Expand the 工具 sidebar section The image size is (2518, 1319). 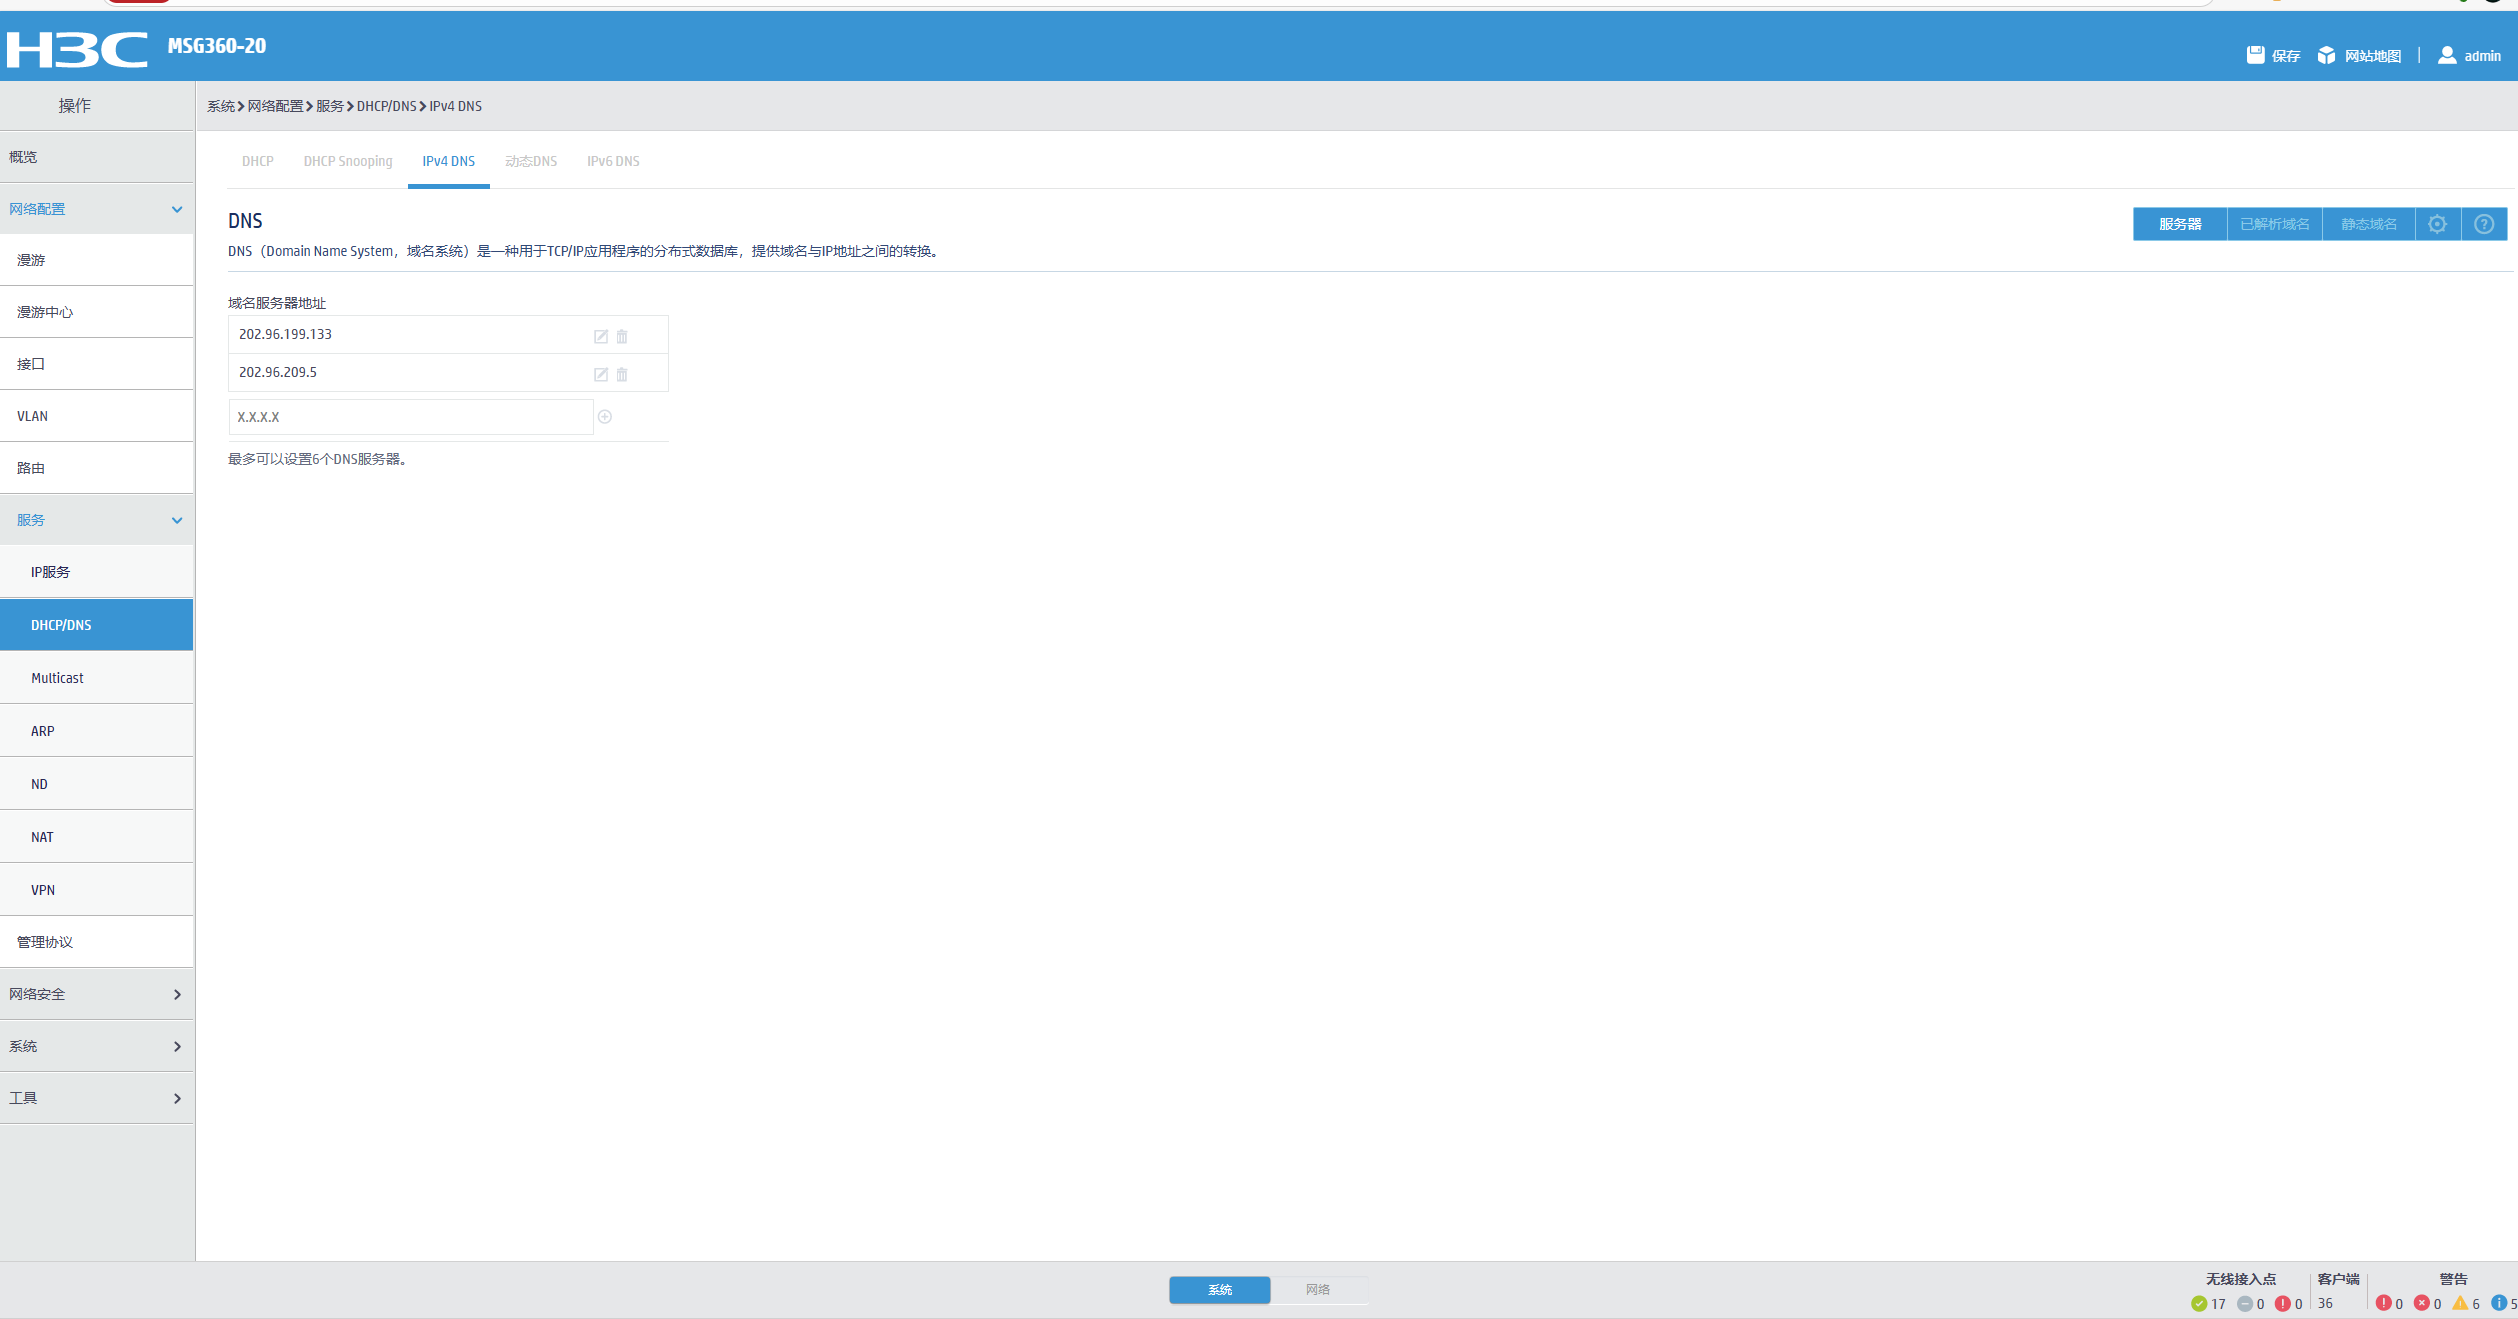(x=177, y=1098)
